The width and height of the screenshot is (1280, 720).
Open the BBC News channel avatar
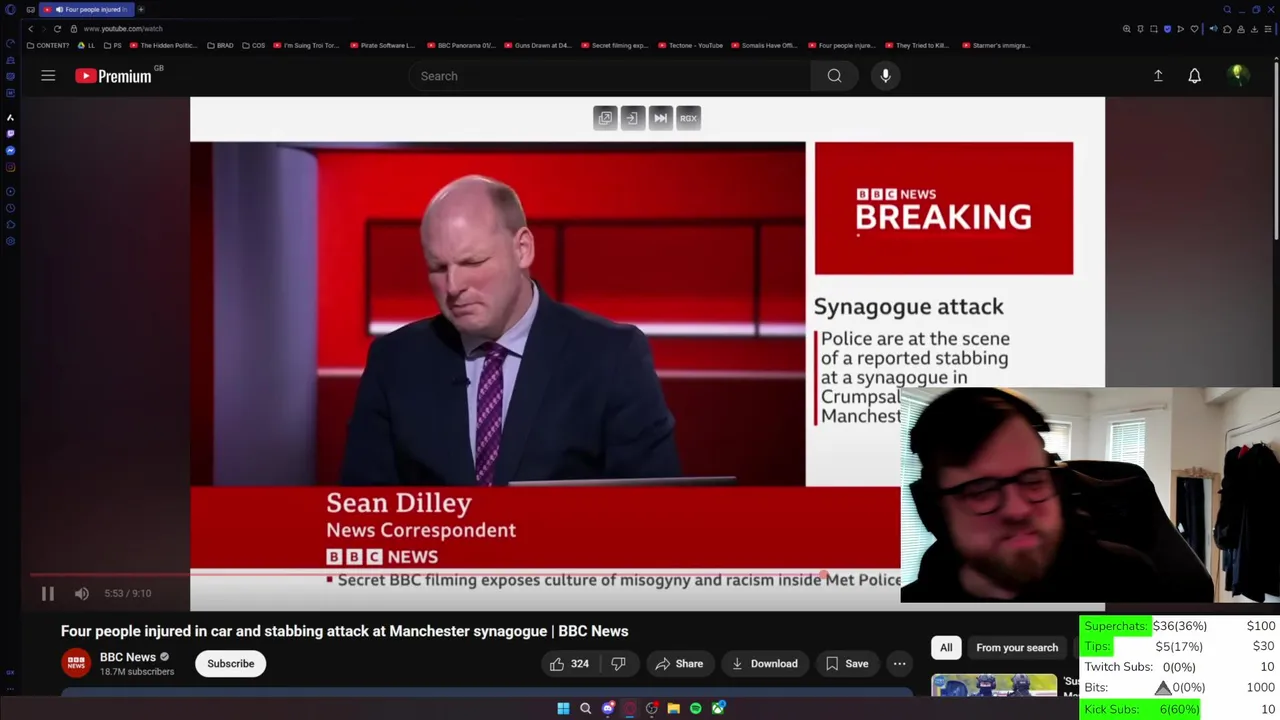tap(76, 663)
